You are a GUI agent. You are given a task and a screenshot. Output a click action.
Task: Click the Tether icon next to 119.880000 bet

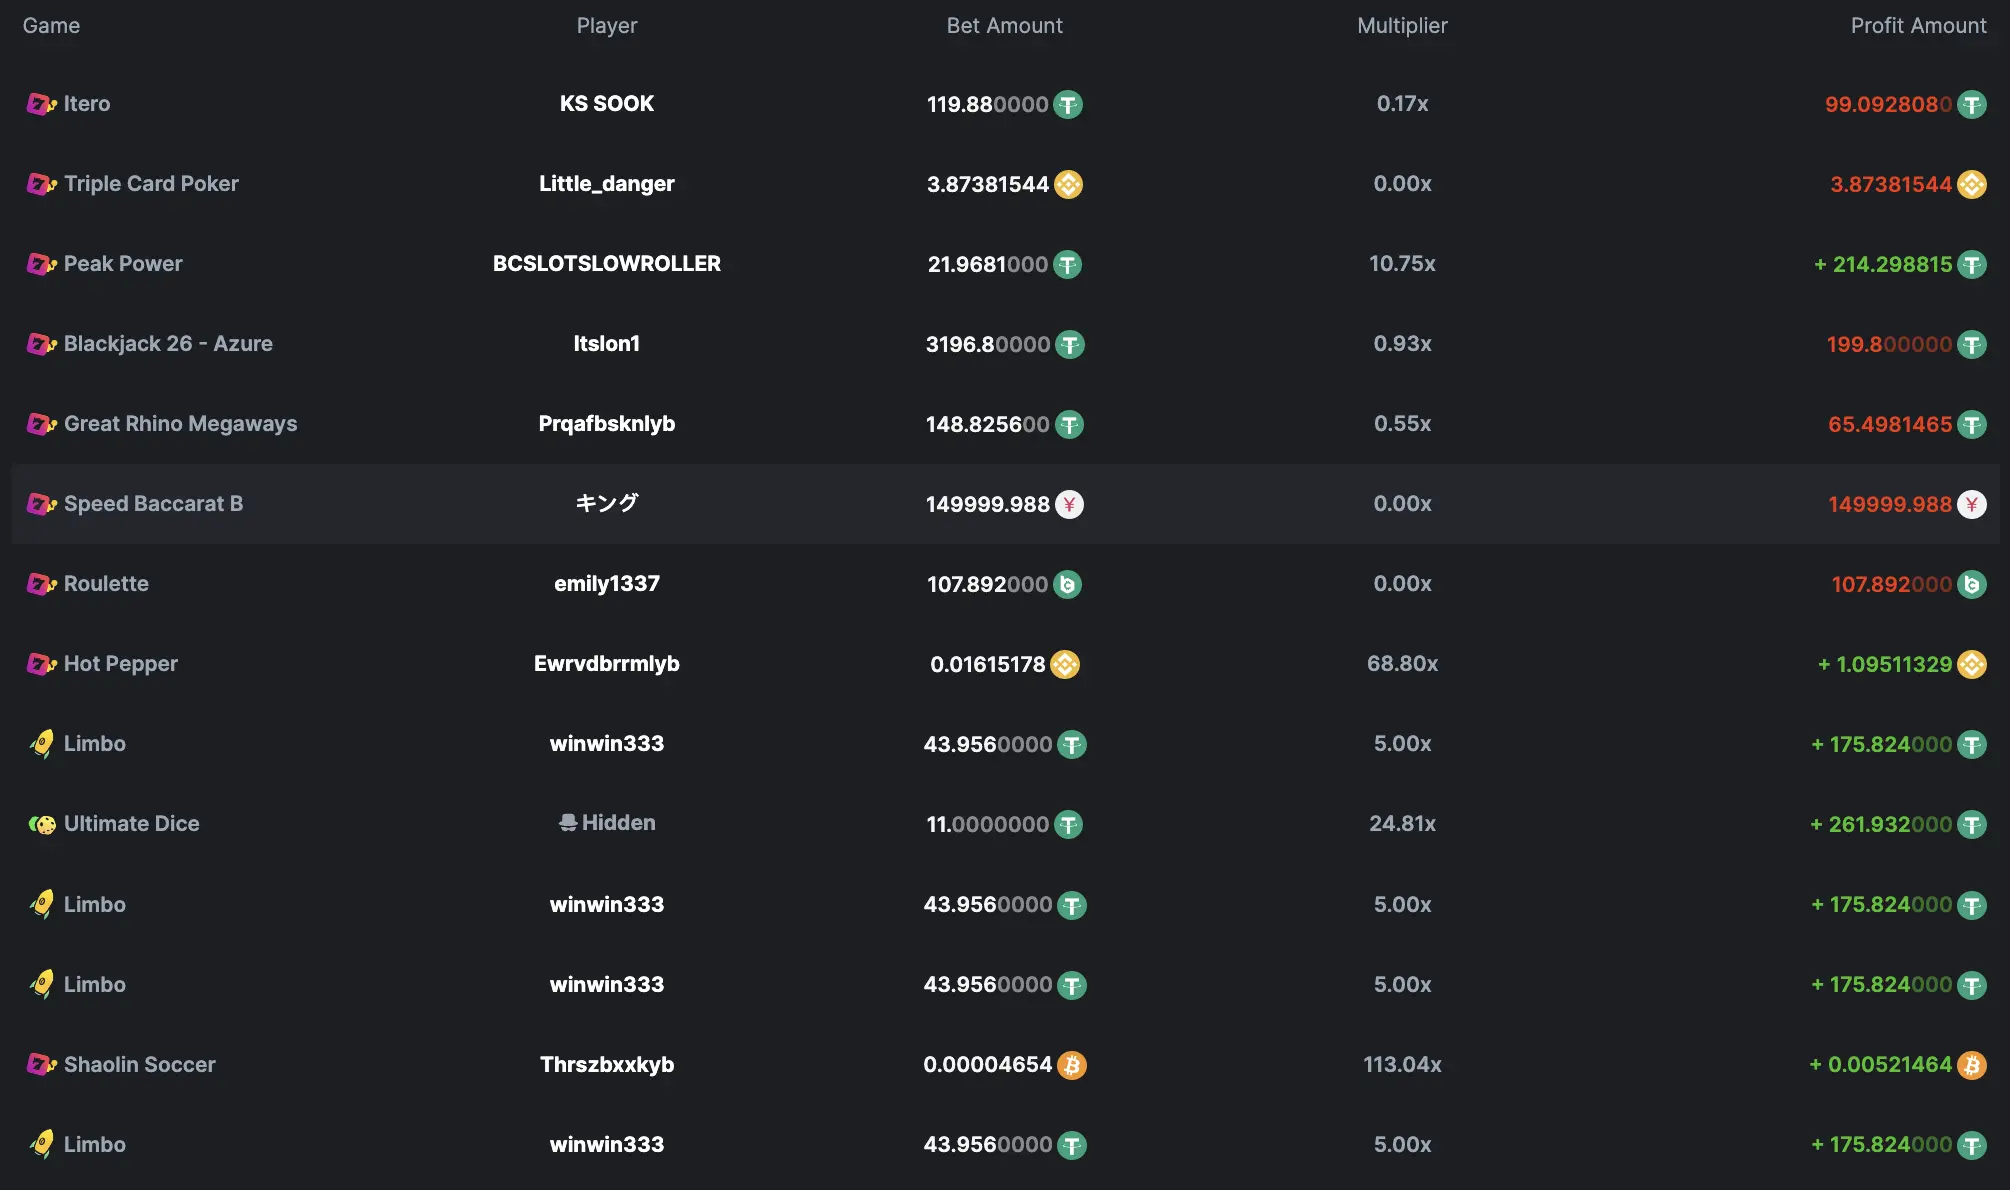[x=1068, y=104]
